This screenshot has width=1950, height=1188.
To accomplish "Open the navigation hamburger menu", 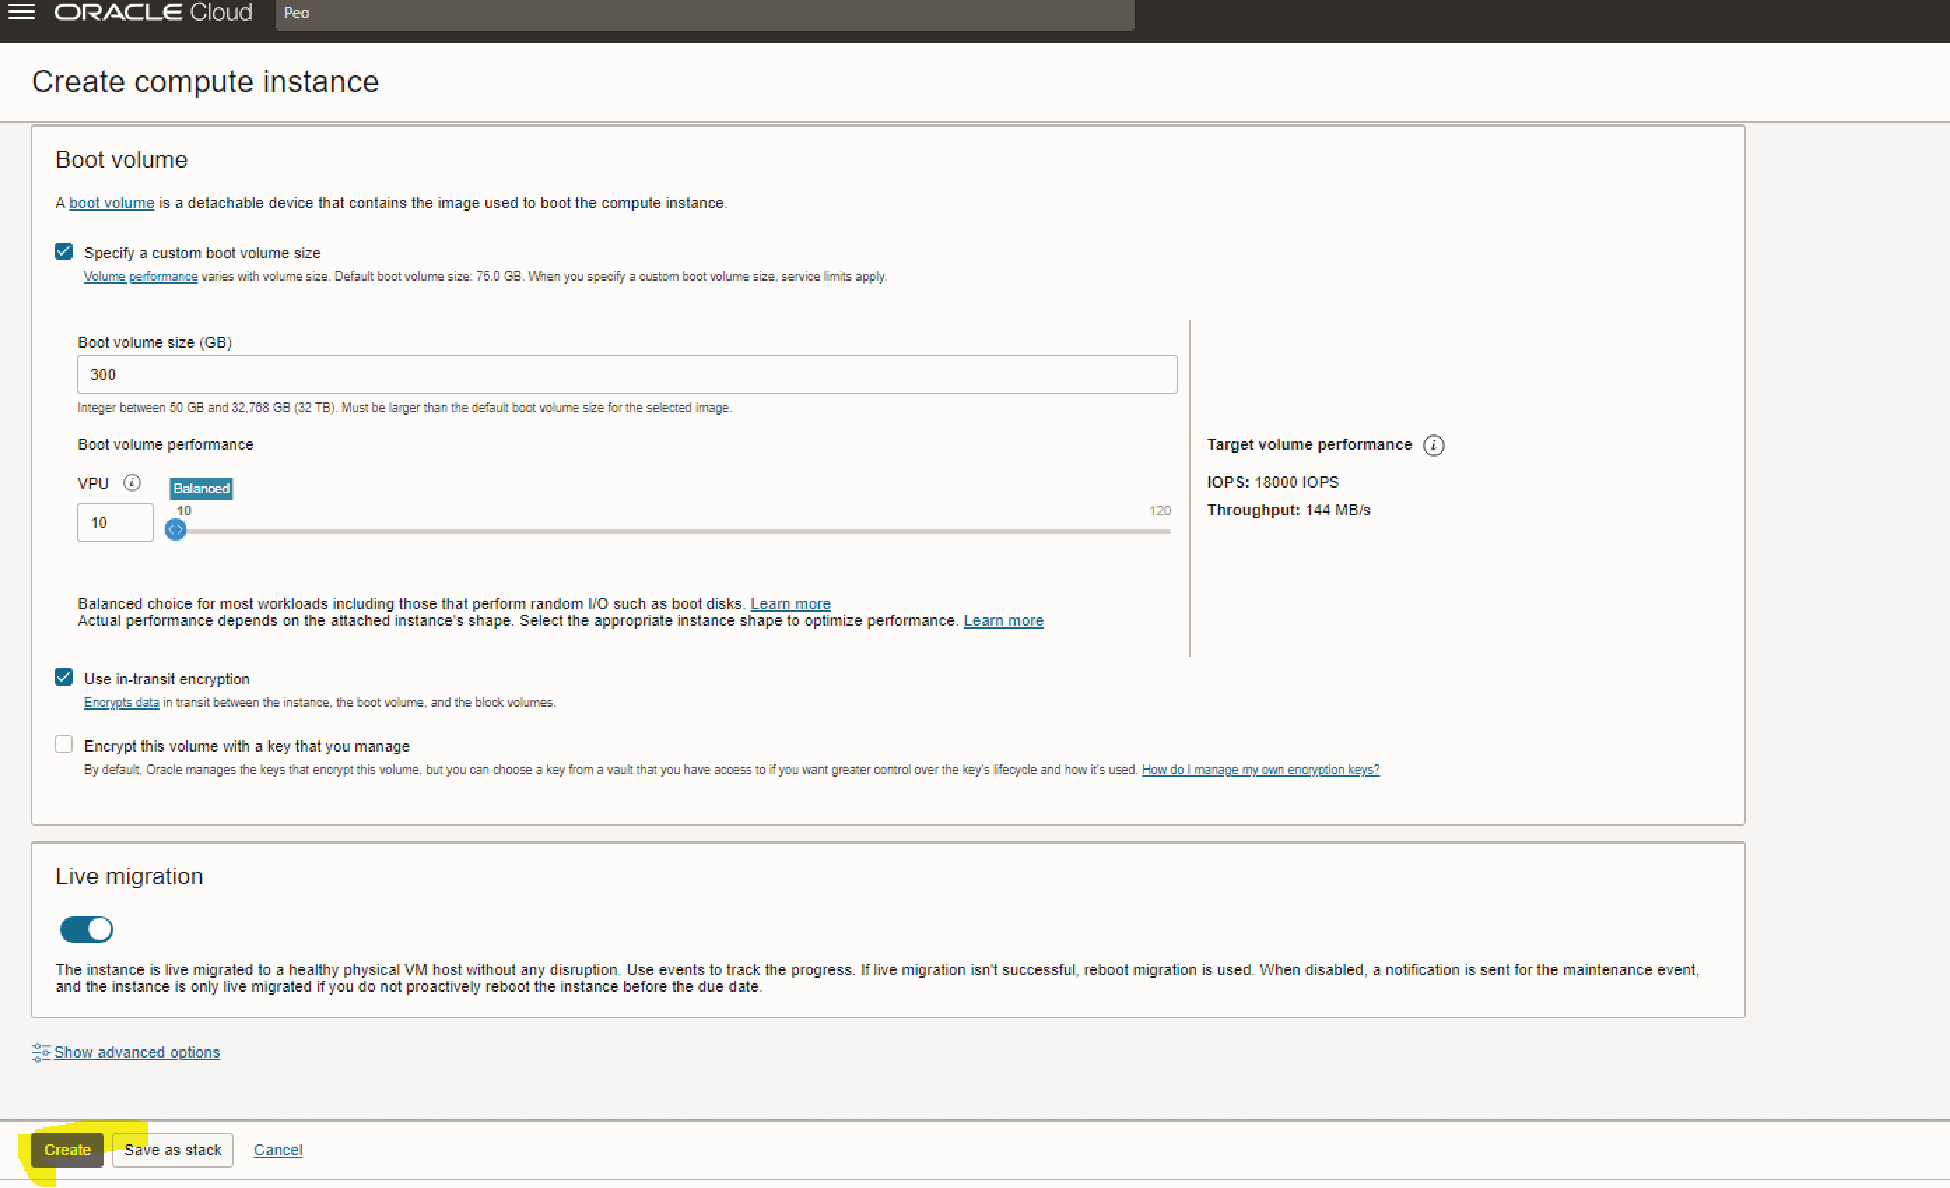I will pos(21,12).
